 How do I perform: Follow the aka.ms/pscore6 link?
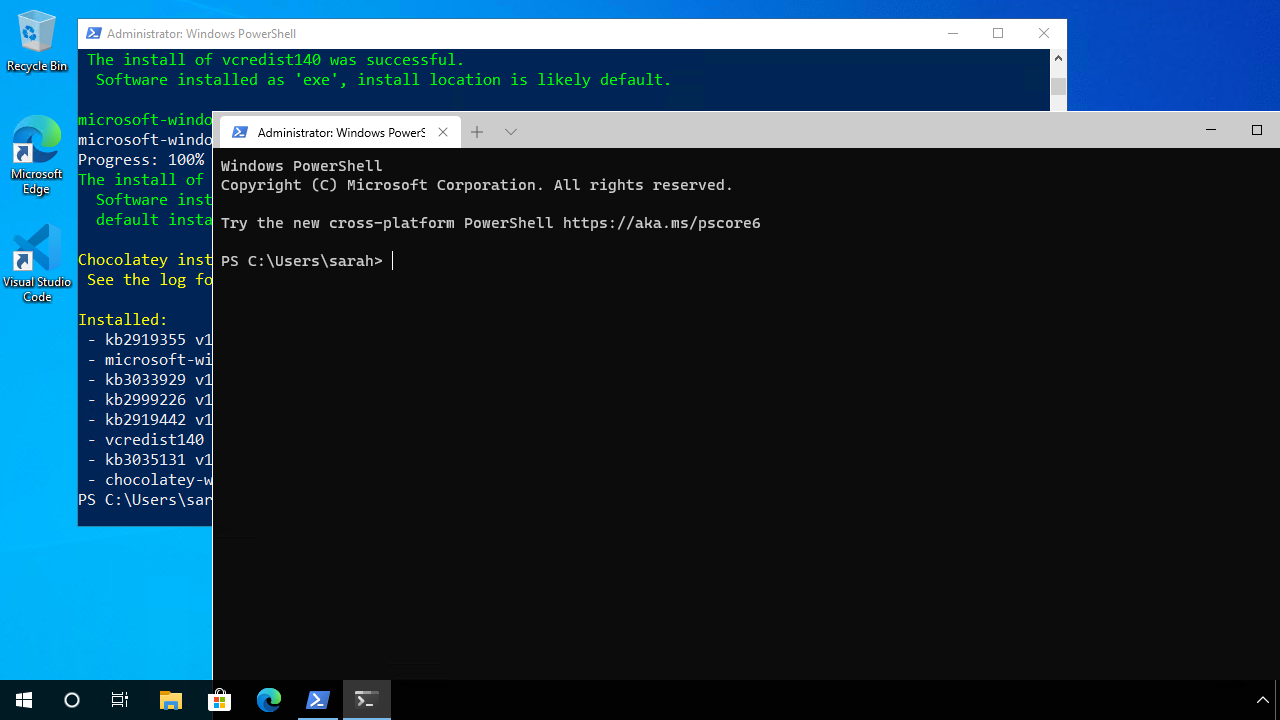click(x=662, y=223)
